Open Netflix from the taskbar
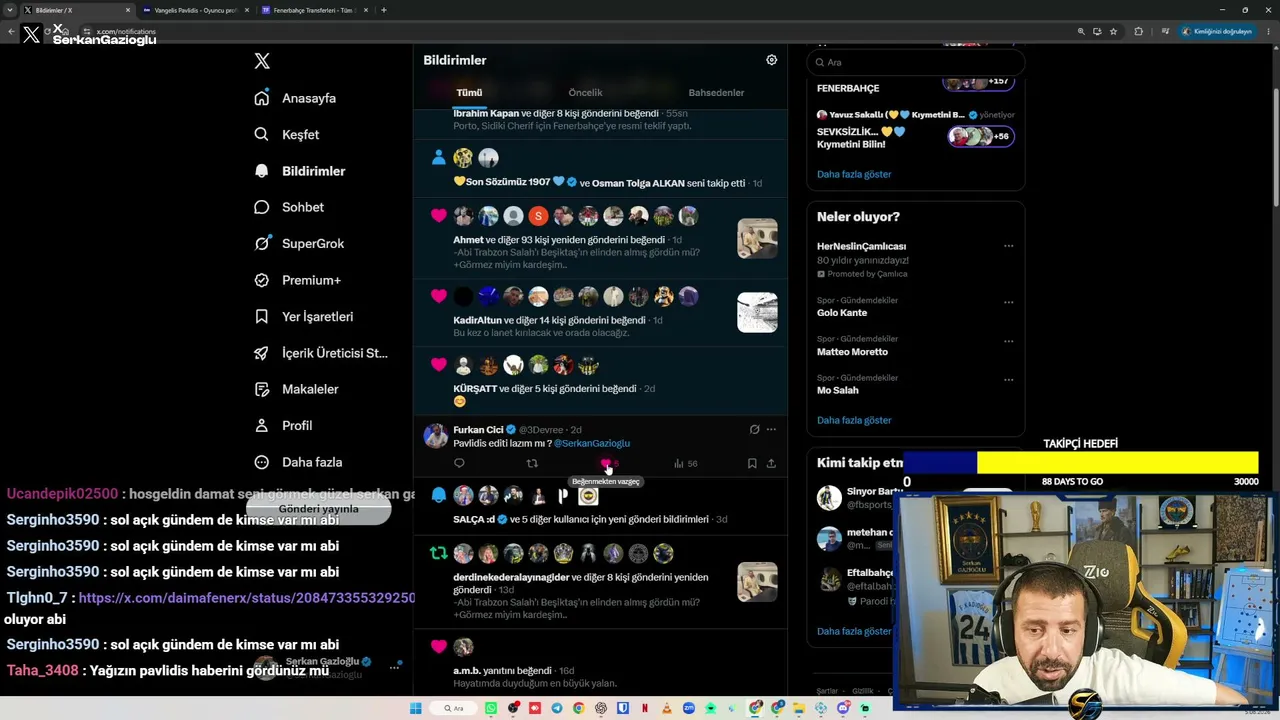Screen dimensions: 1280x720 click(645, 708)
